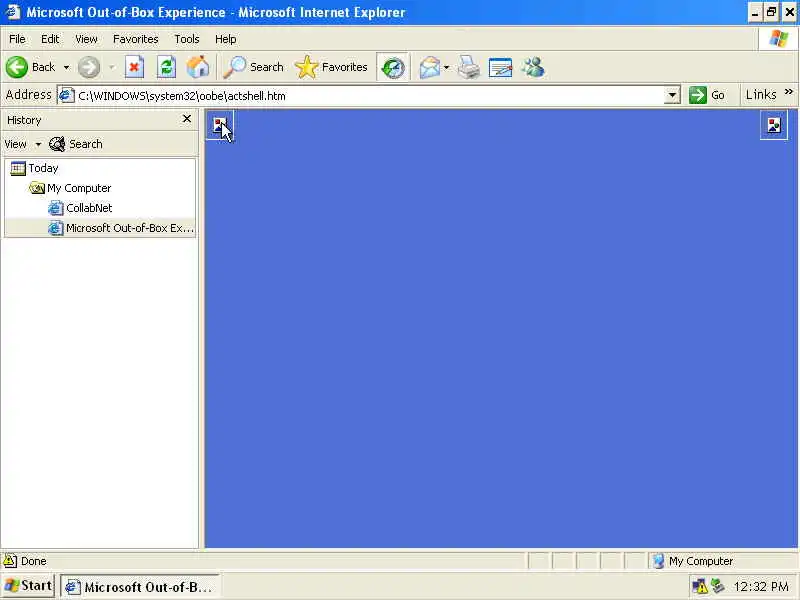
Task: Click the network connection tray icon
Action: pos(718,586)
